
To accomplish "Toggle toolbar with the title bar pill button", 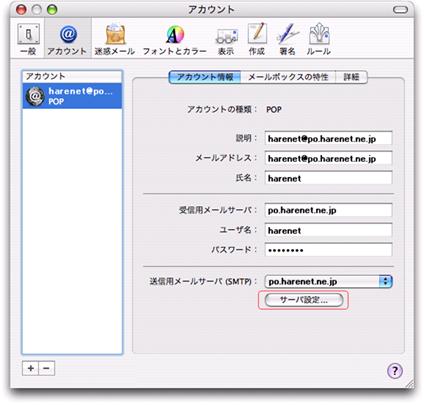I will coord(400,10).
